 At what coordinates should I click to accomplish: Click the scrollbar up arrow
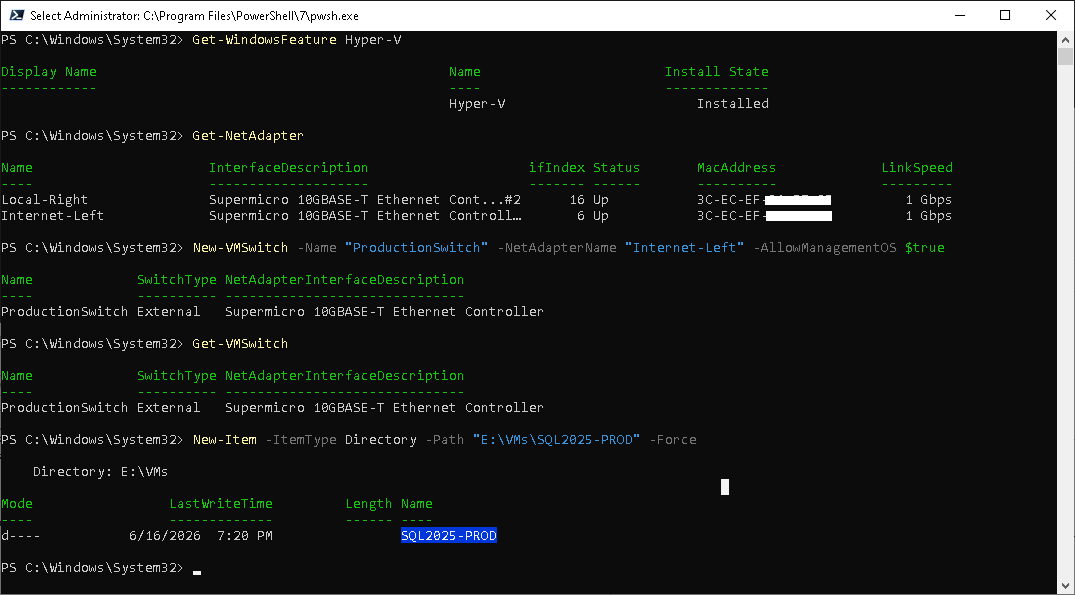(1063, 39)
